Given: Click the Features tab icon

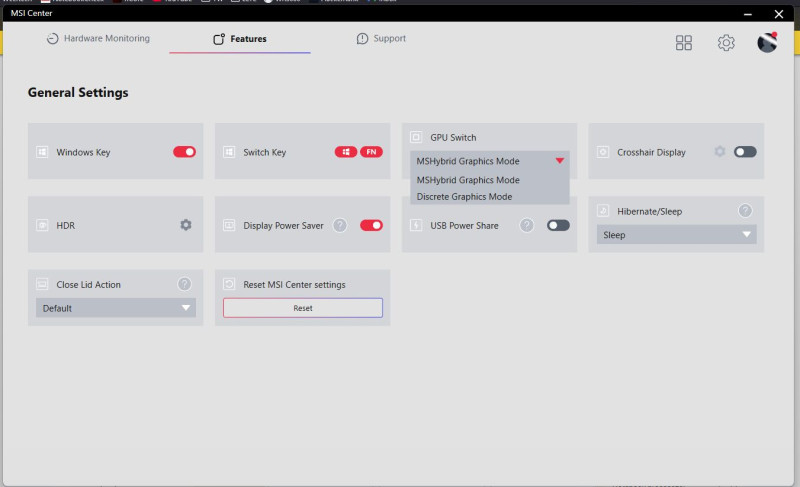Looking at the screenshot, I should [219, 39].
